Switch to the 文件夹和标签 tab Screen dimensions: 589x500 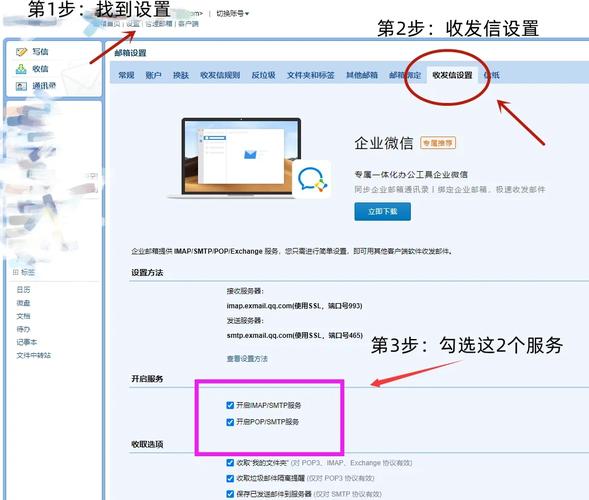311,75
